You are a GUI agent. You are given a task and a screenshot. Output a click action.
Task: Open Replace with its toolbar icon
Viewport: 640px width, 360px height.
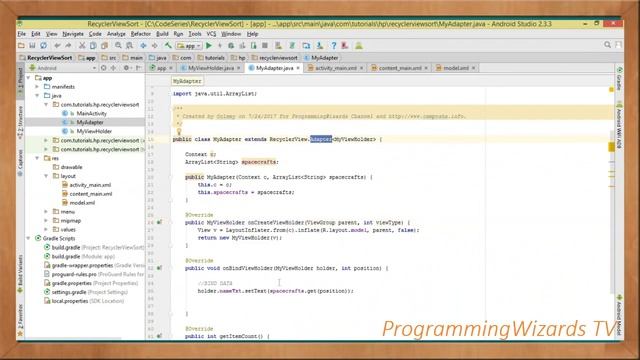129,46
